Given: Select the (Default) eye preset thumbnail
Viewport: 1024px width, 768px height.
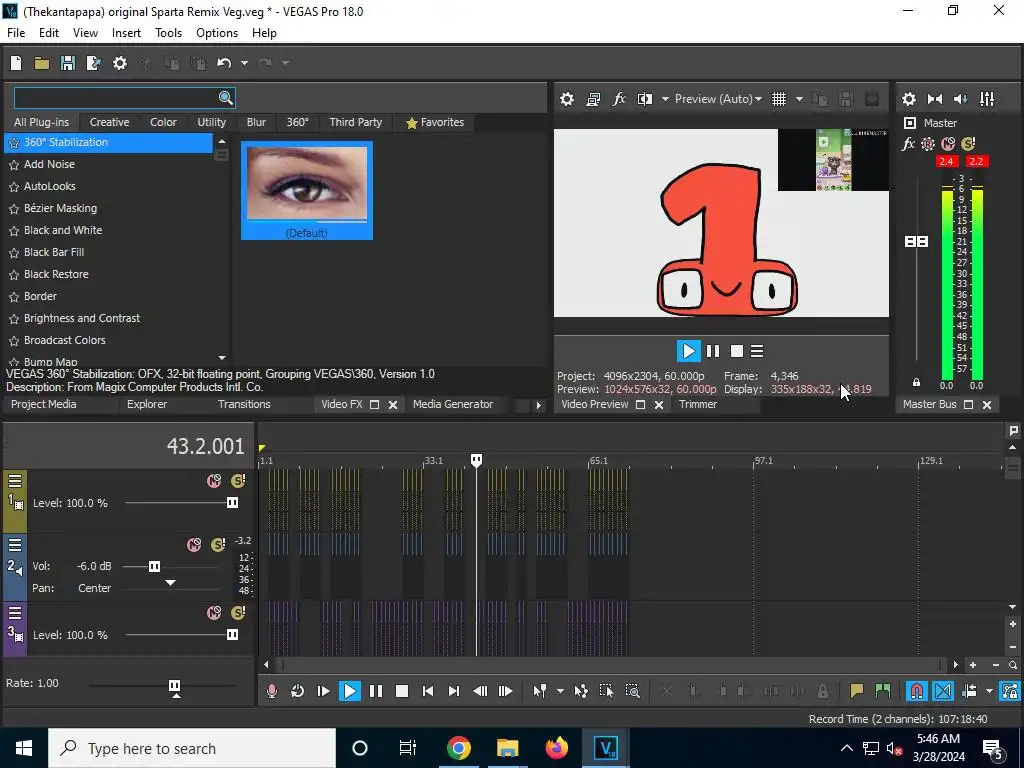Looking at the screenshot, I should [307, 190].
